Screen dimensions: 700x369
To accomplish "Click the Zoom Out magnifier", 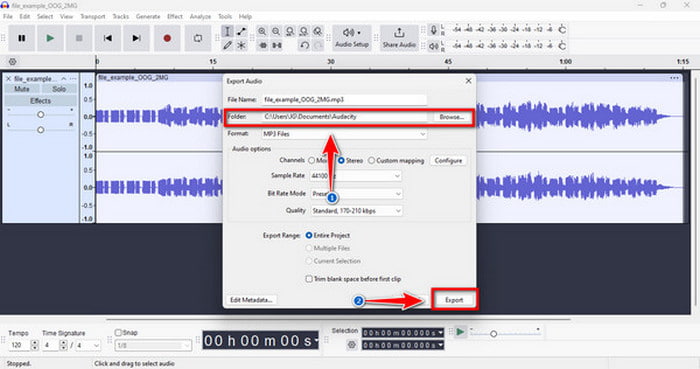I will tap(276, 31).
